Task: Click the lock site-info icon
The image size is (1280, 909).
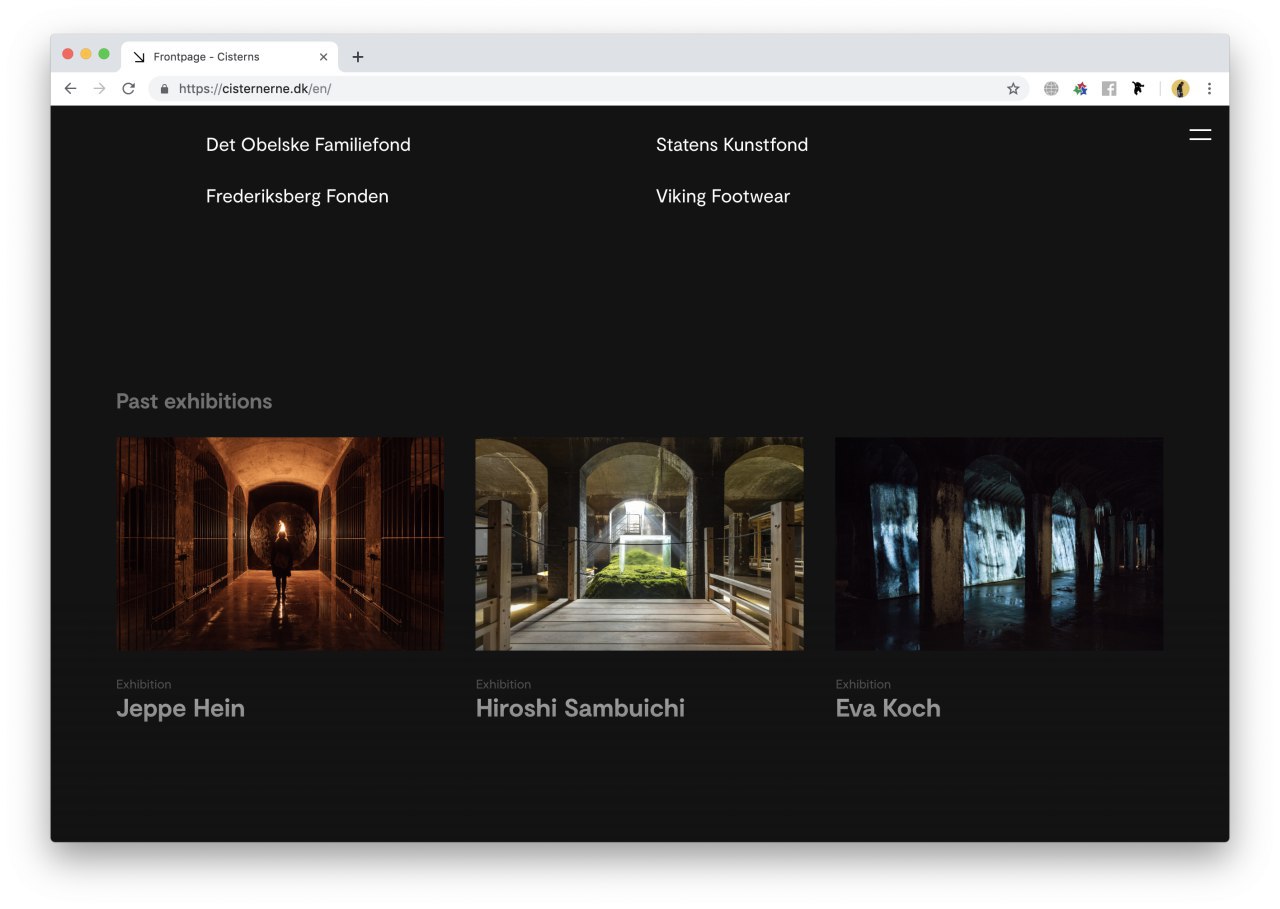Action: point(165,89)
